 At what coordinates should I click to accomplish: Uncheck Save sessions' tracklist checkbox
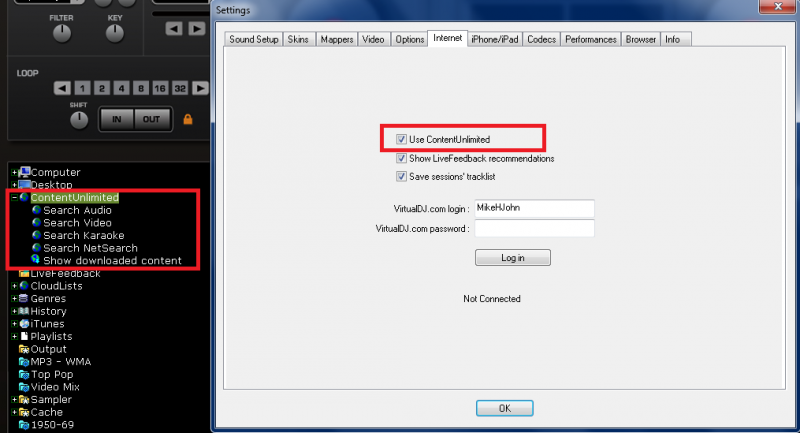tap(402, 176)
